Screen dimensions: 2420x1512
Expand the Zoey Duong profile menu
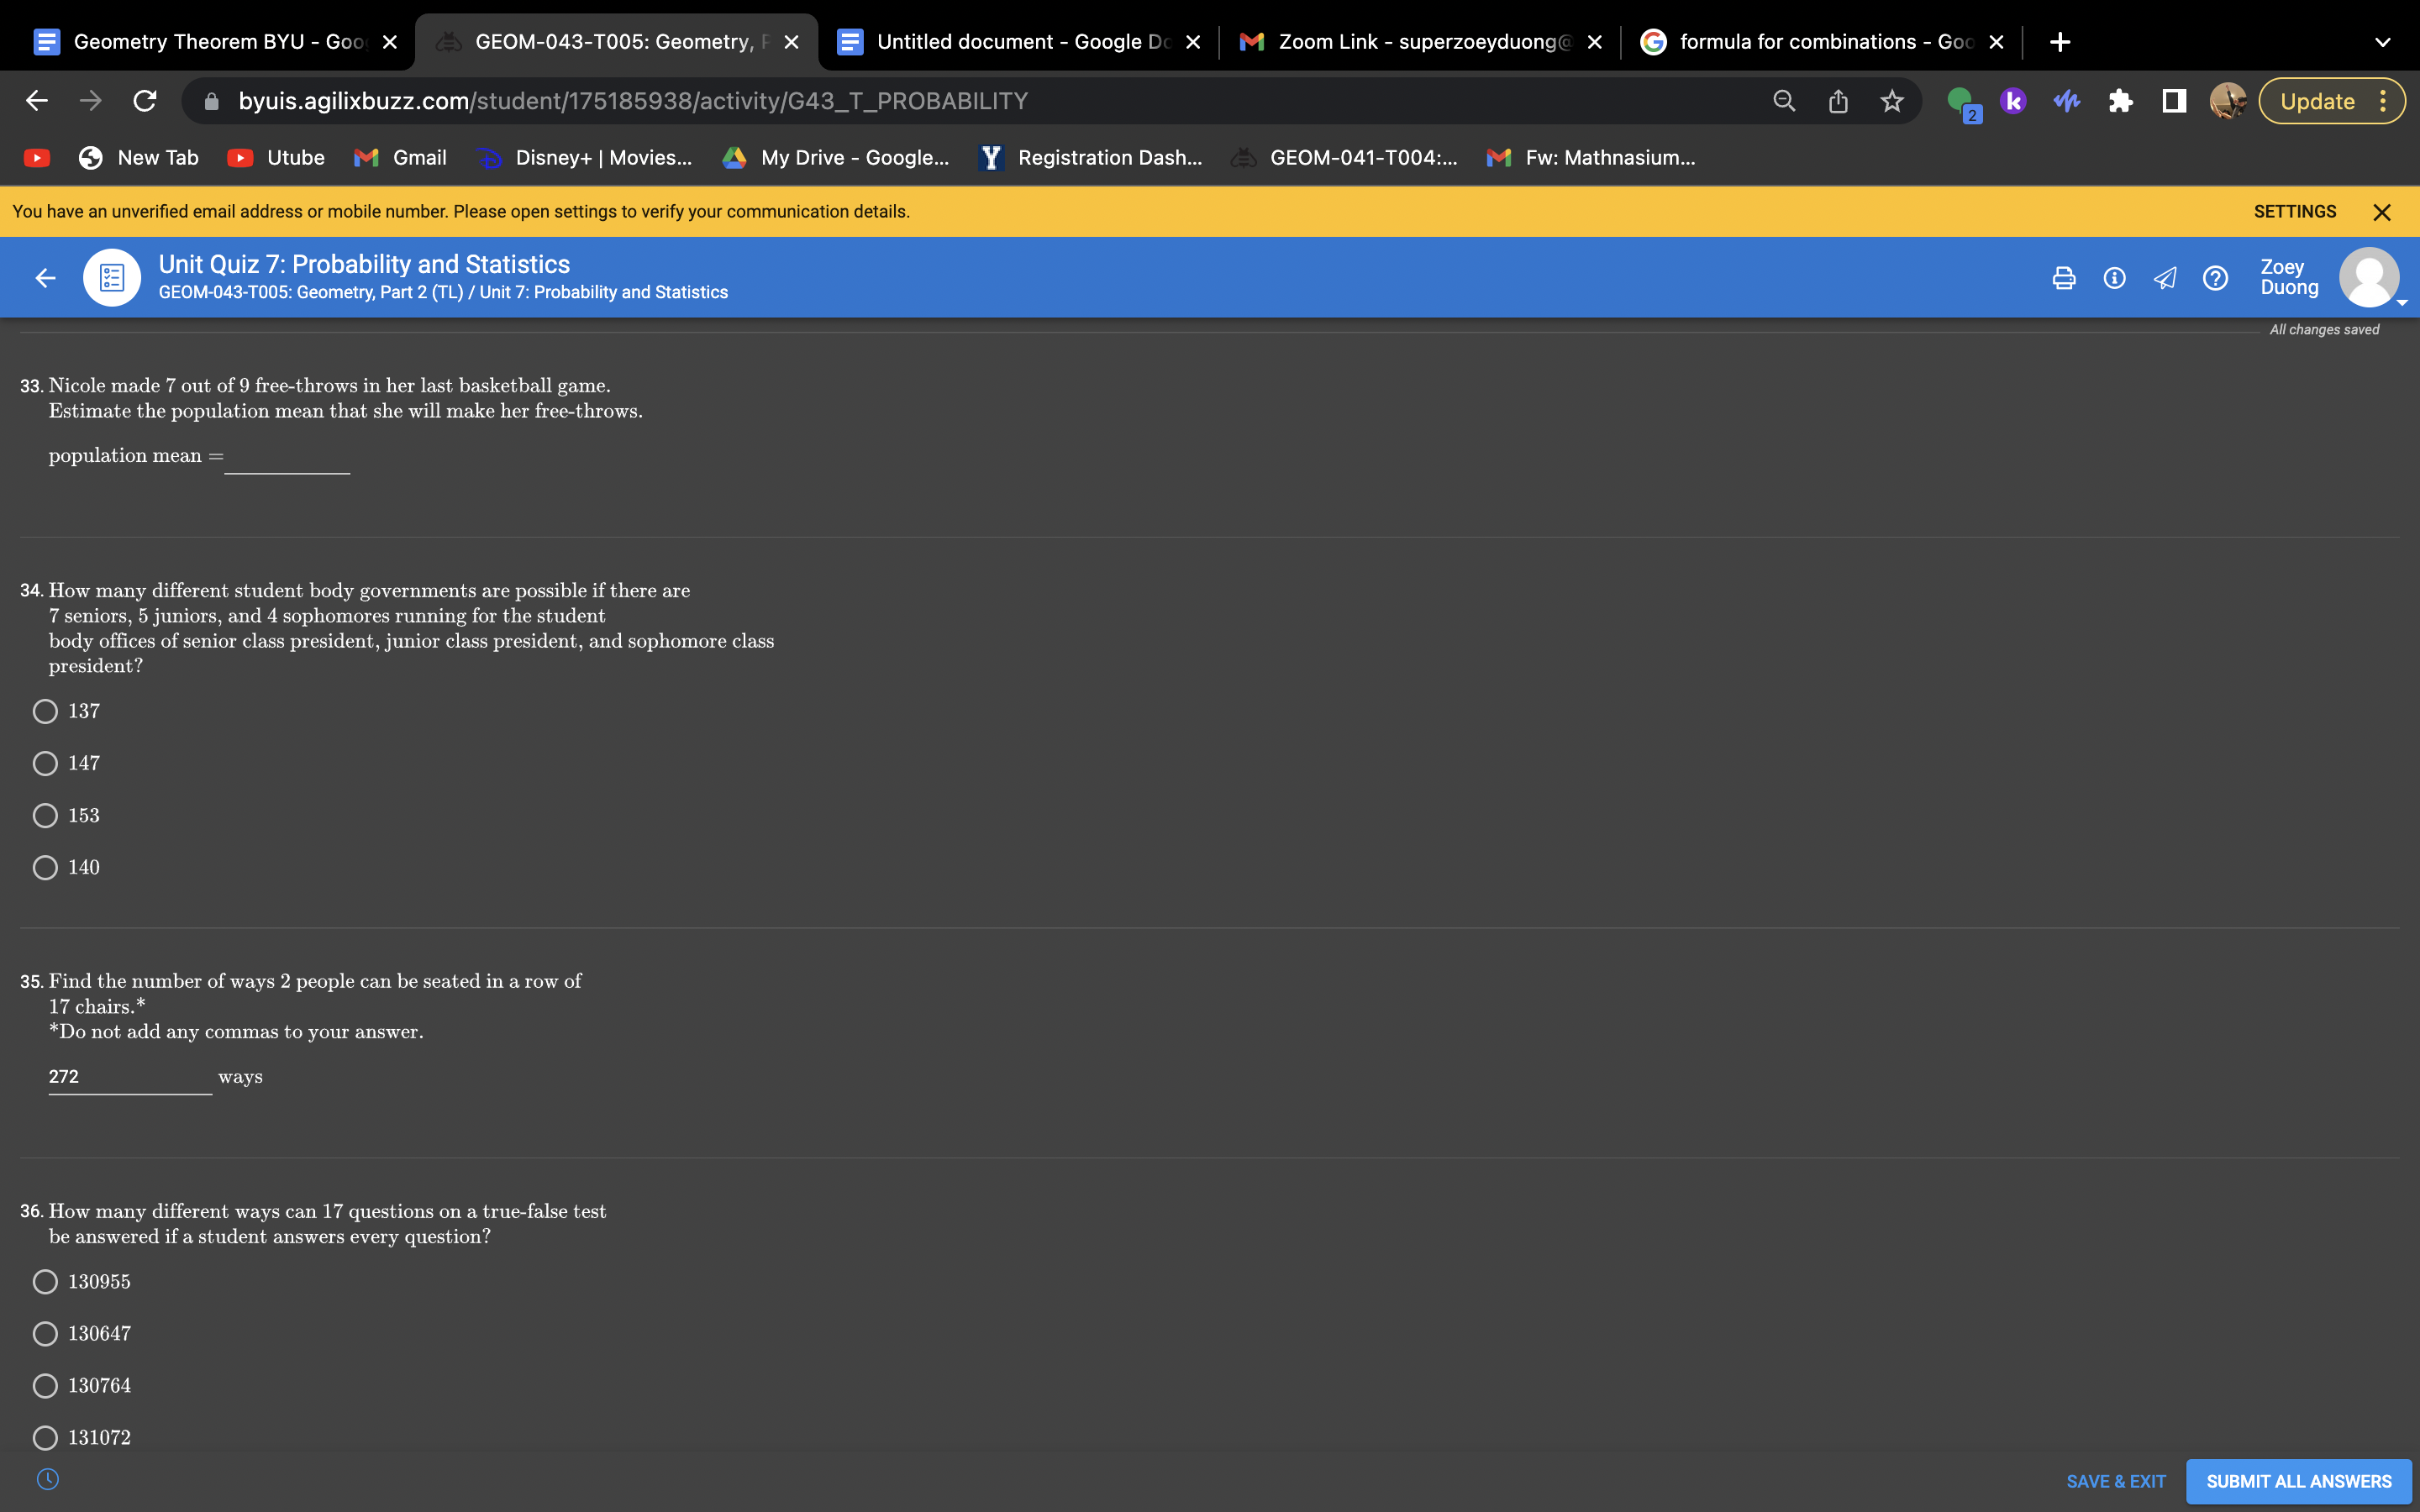pyautogui.click(x=2369, y=278)
